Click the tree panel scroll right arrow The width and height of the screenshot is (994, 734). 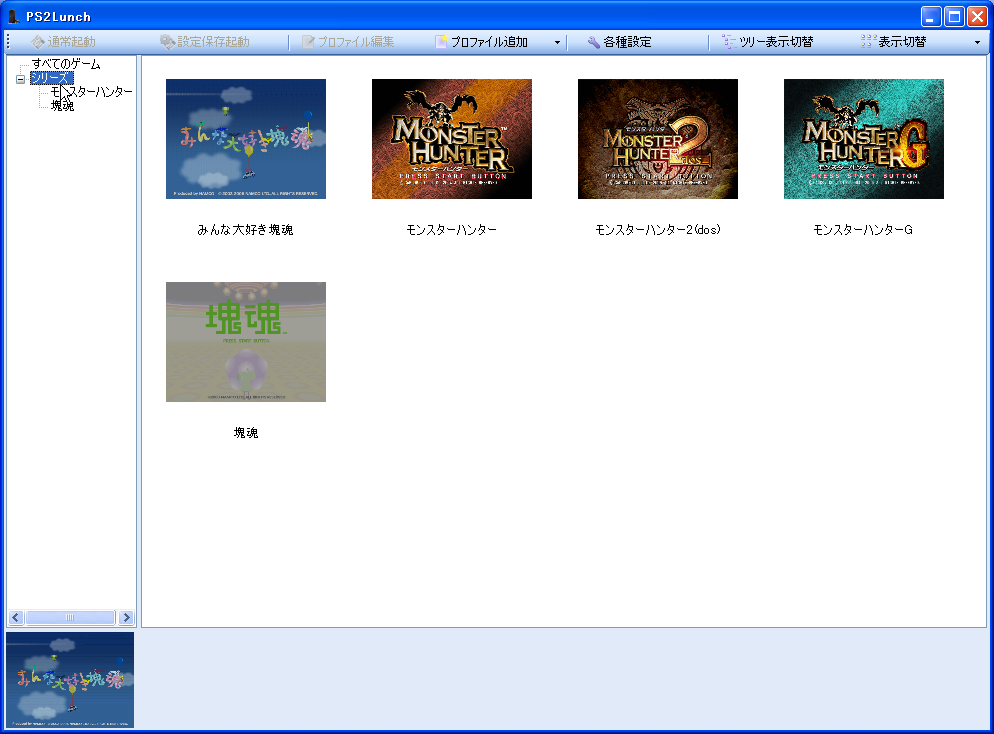tap(126, 617)
